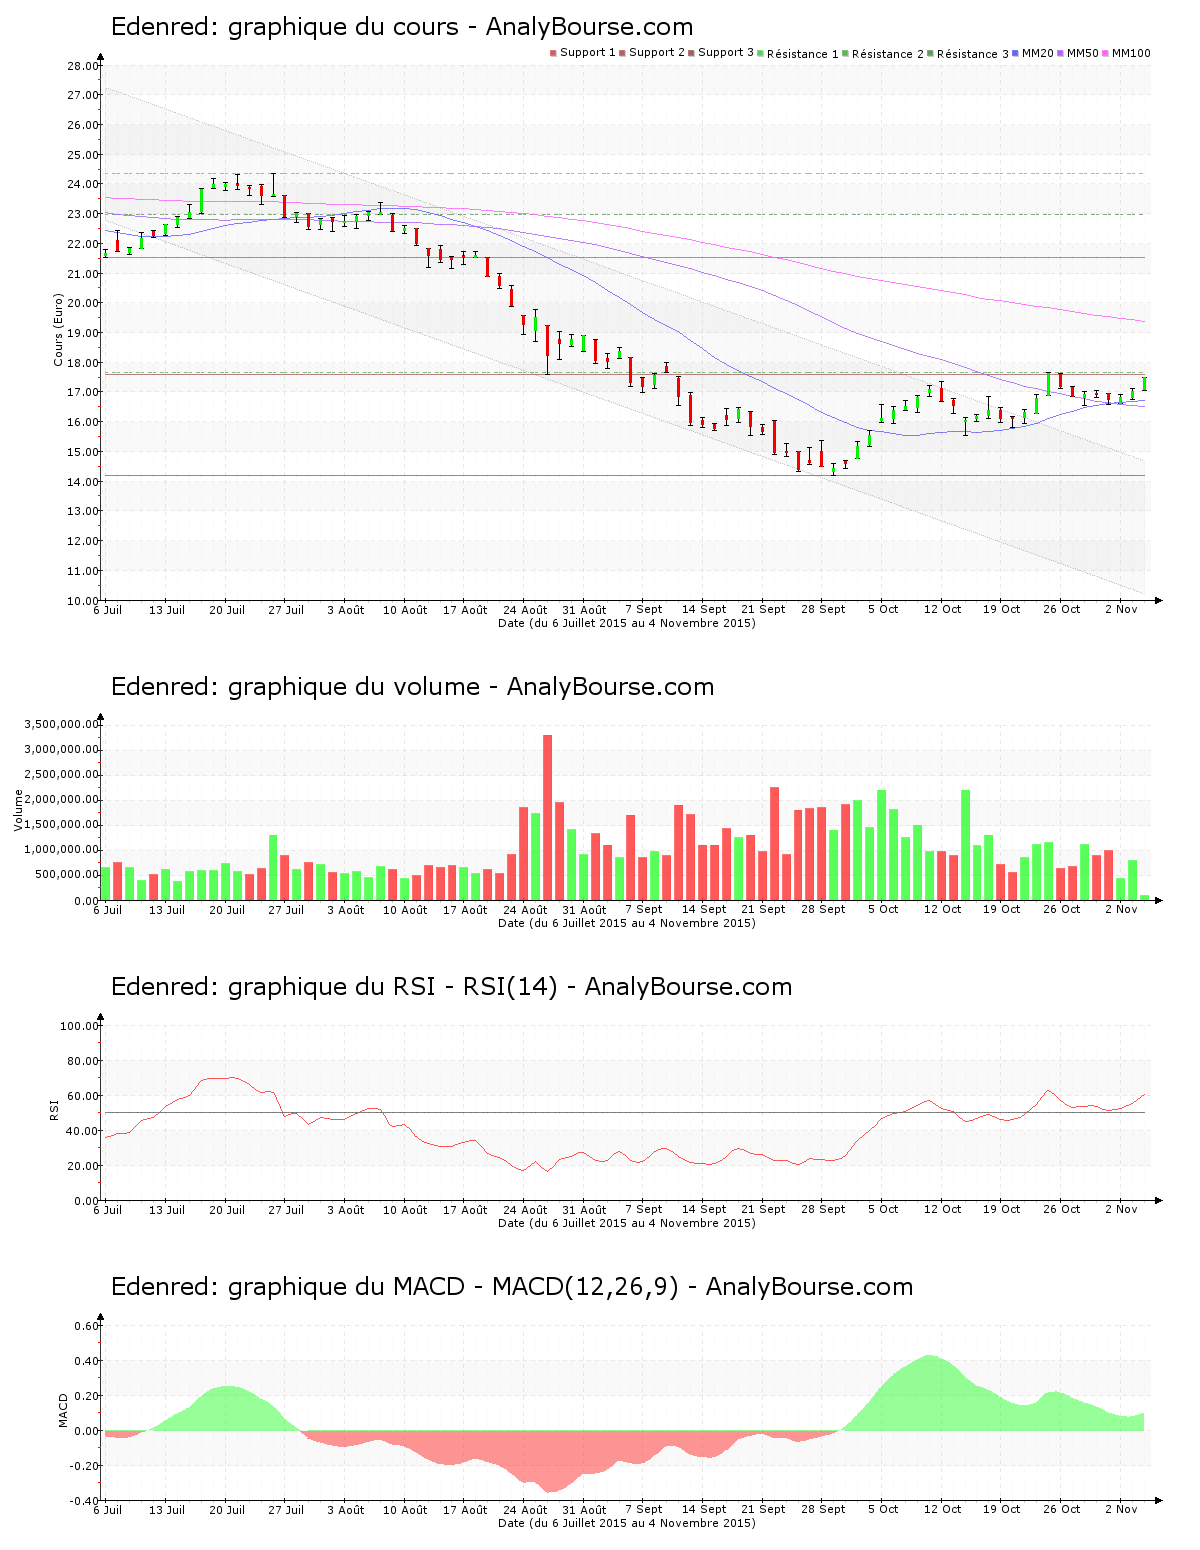Click the MM100 pink legend square
The height and width of the screenshot is (1550, 1200).
[1106, 53]
